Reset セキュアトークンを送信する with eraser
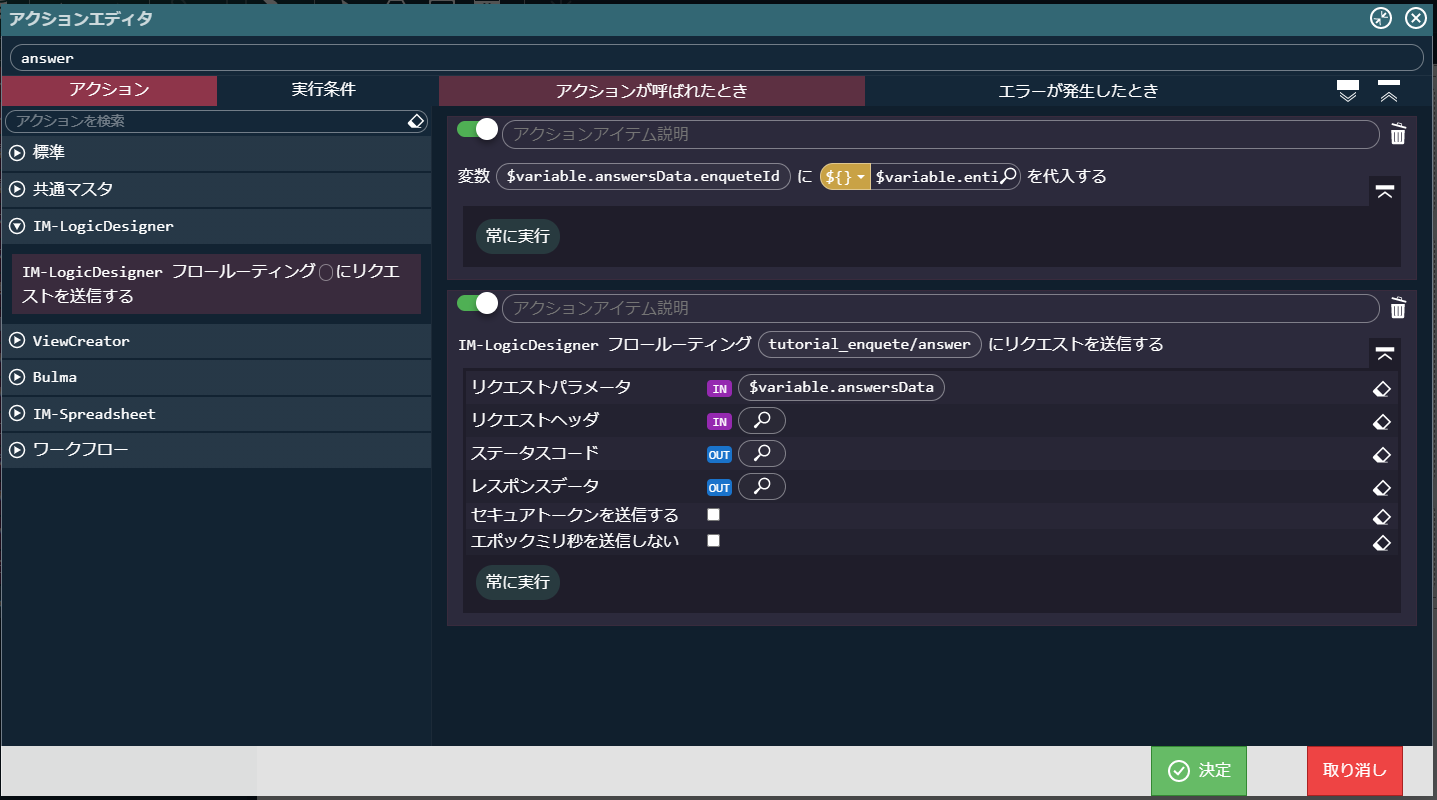Viewport: 1437px width, 800px height. 1381,517
